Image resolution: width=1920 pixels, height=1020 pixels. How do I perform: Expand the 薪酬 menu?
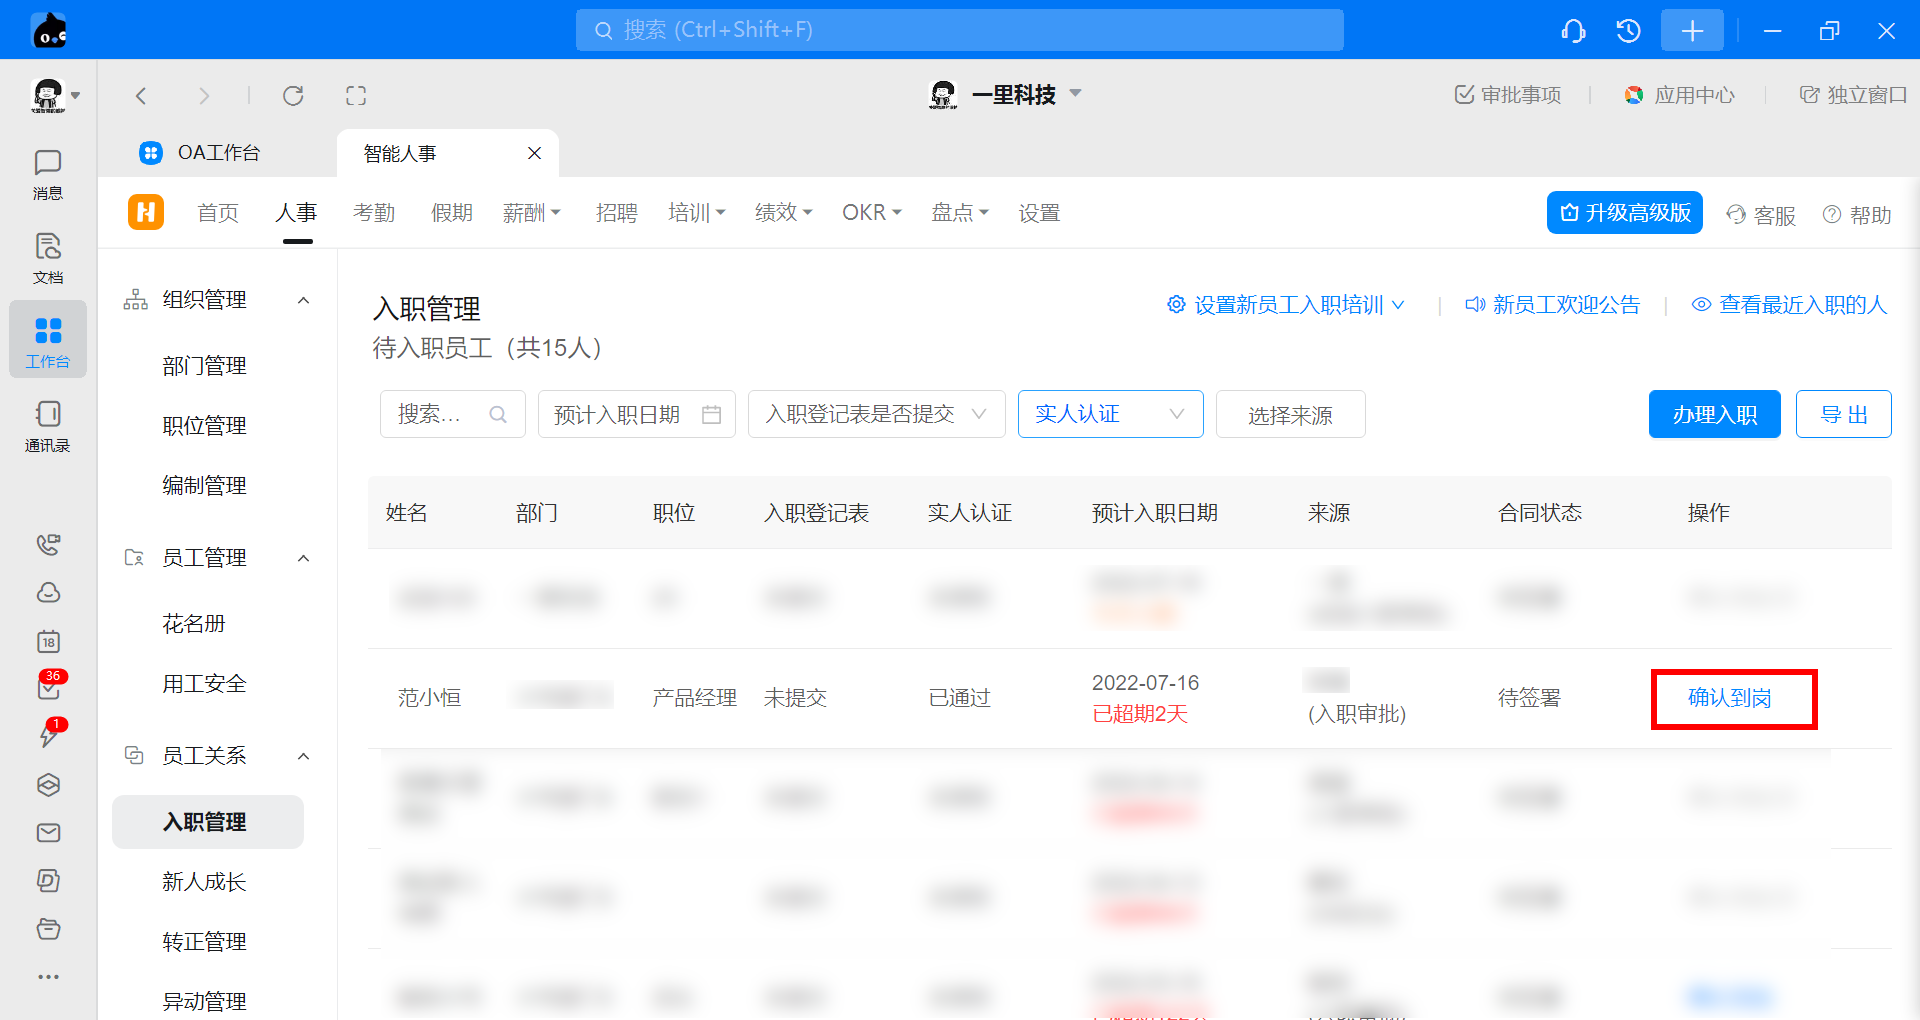point(531,213)
